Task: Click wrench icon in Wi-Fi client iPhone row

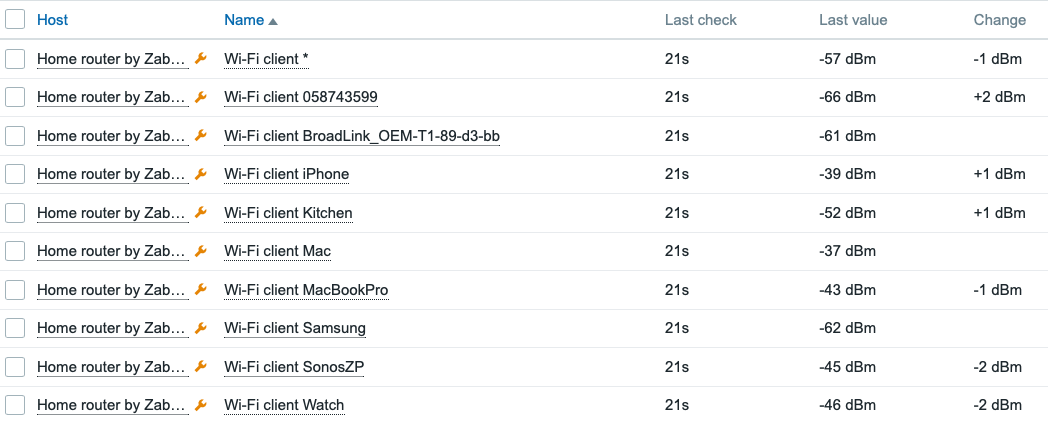Action: click(200, 174)
